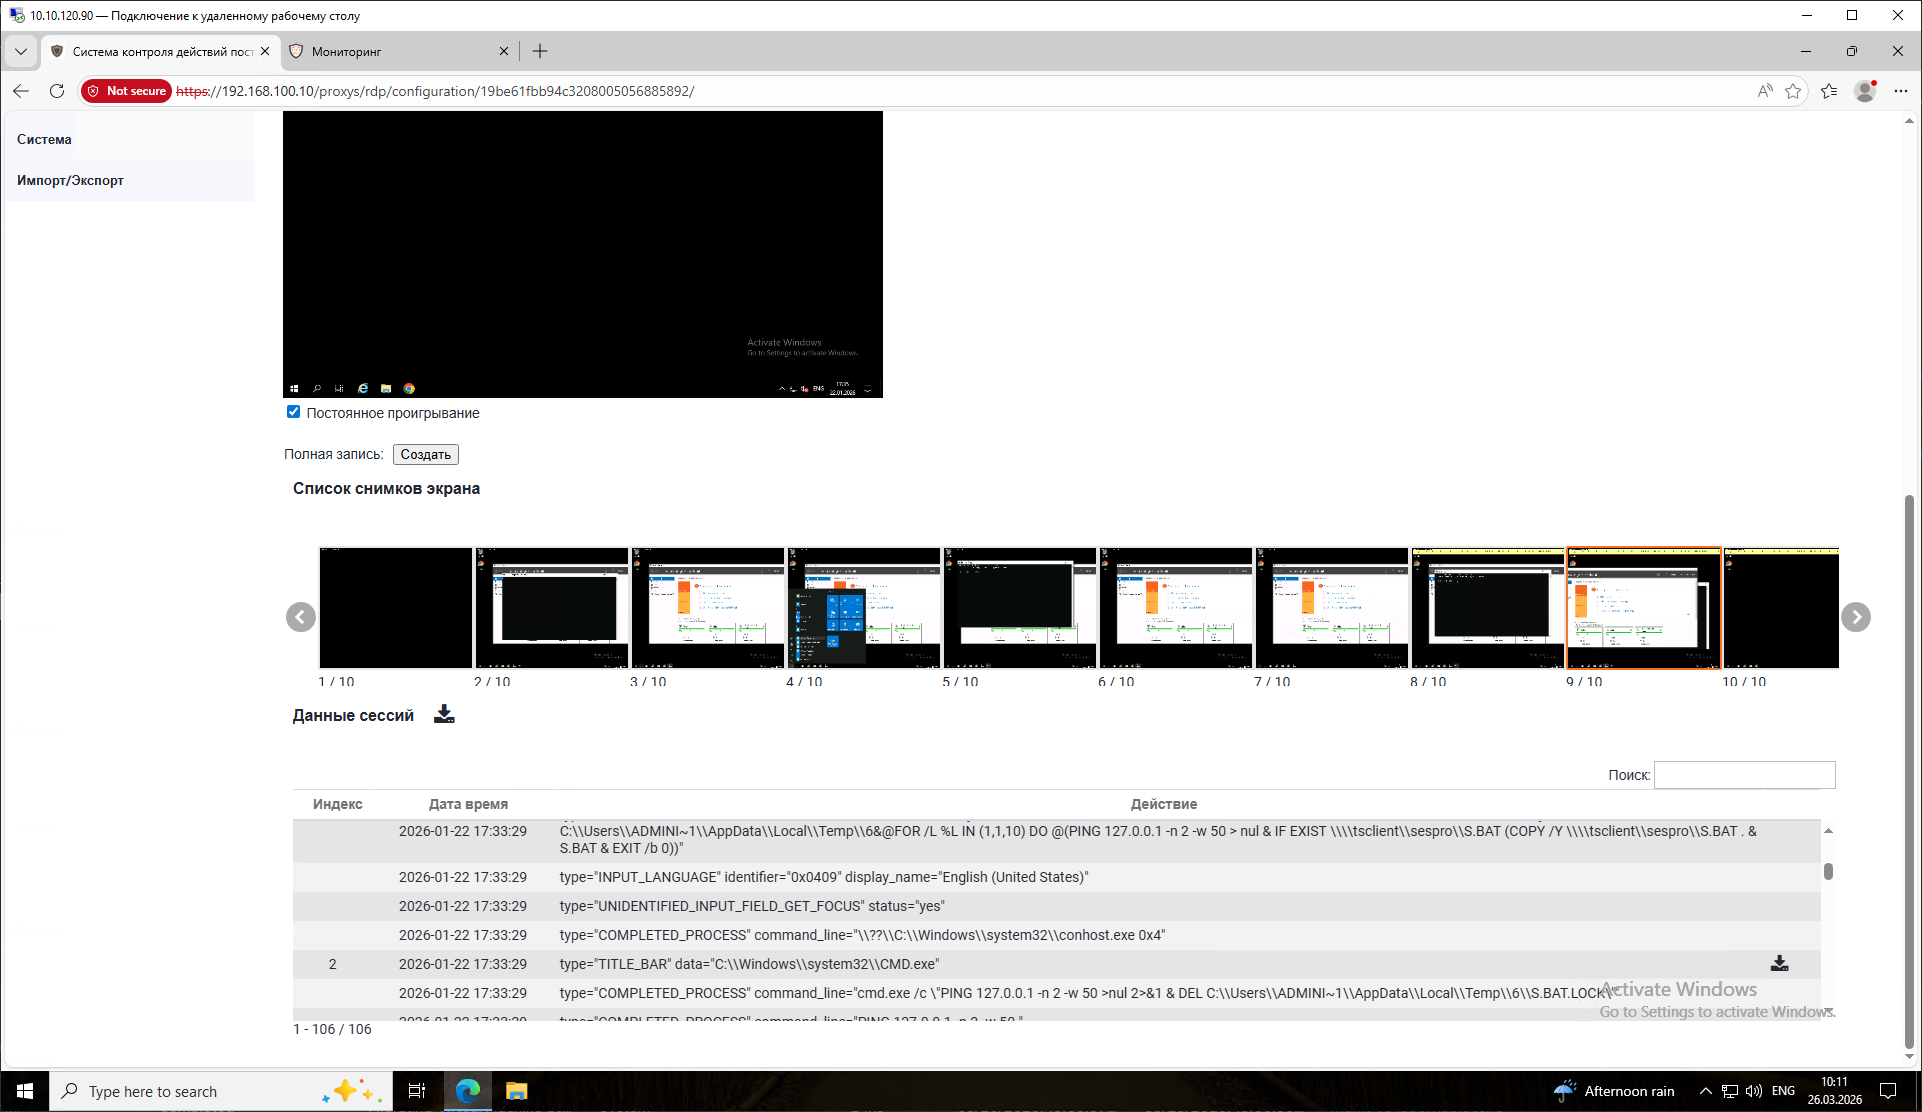1922x1112 pixels.
Task: Select the INPUT_LANGUAGE English row
Action: point(1056,877)
